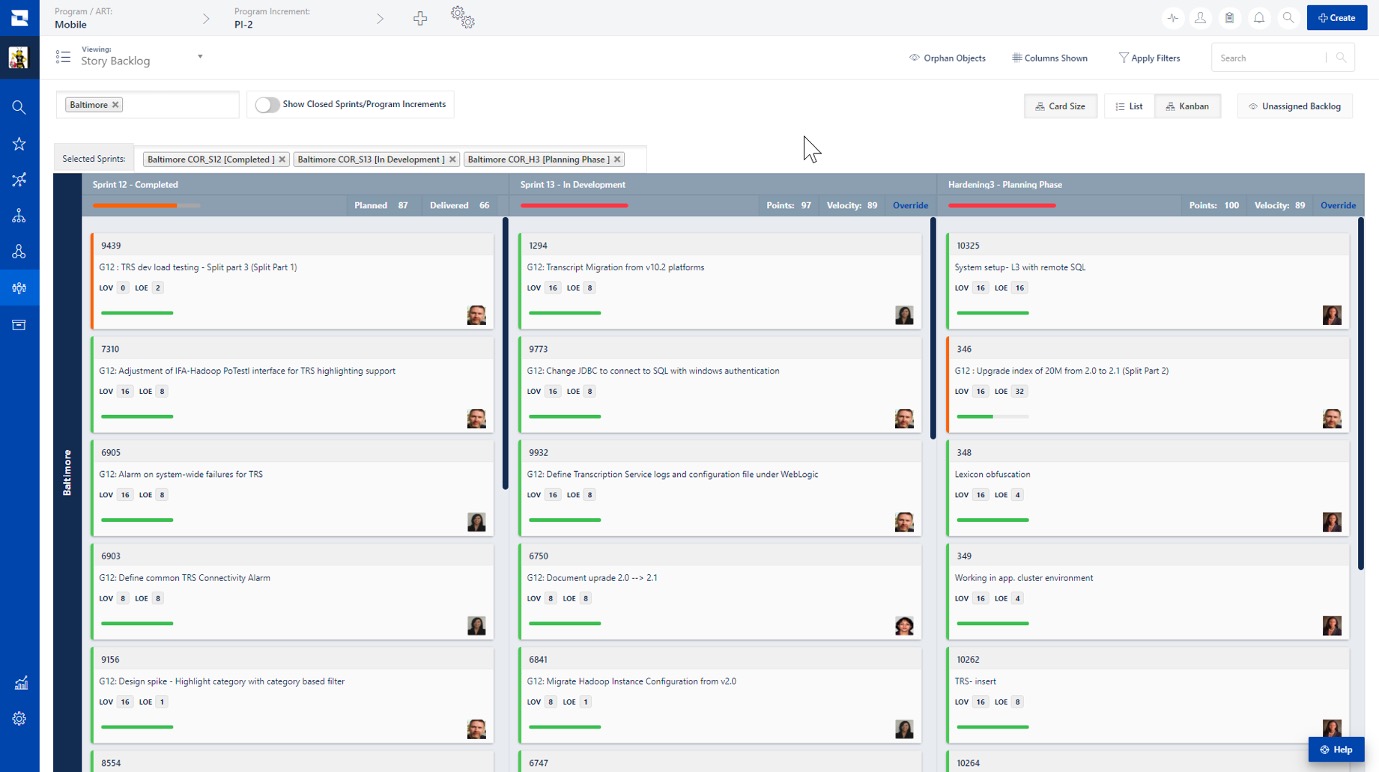This screenshot has height=772, width=1379.
Task: Switch to Kanban view
Action: coord(1188,105)
